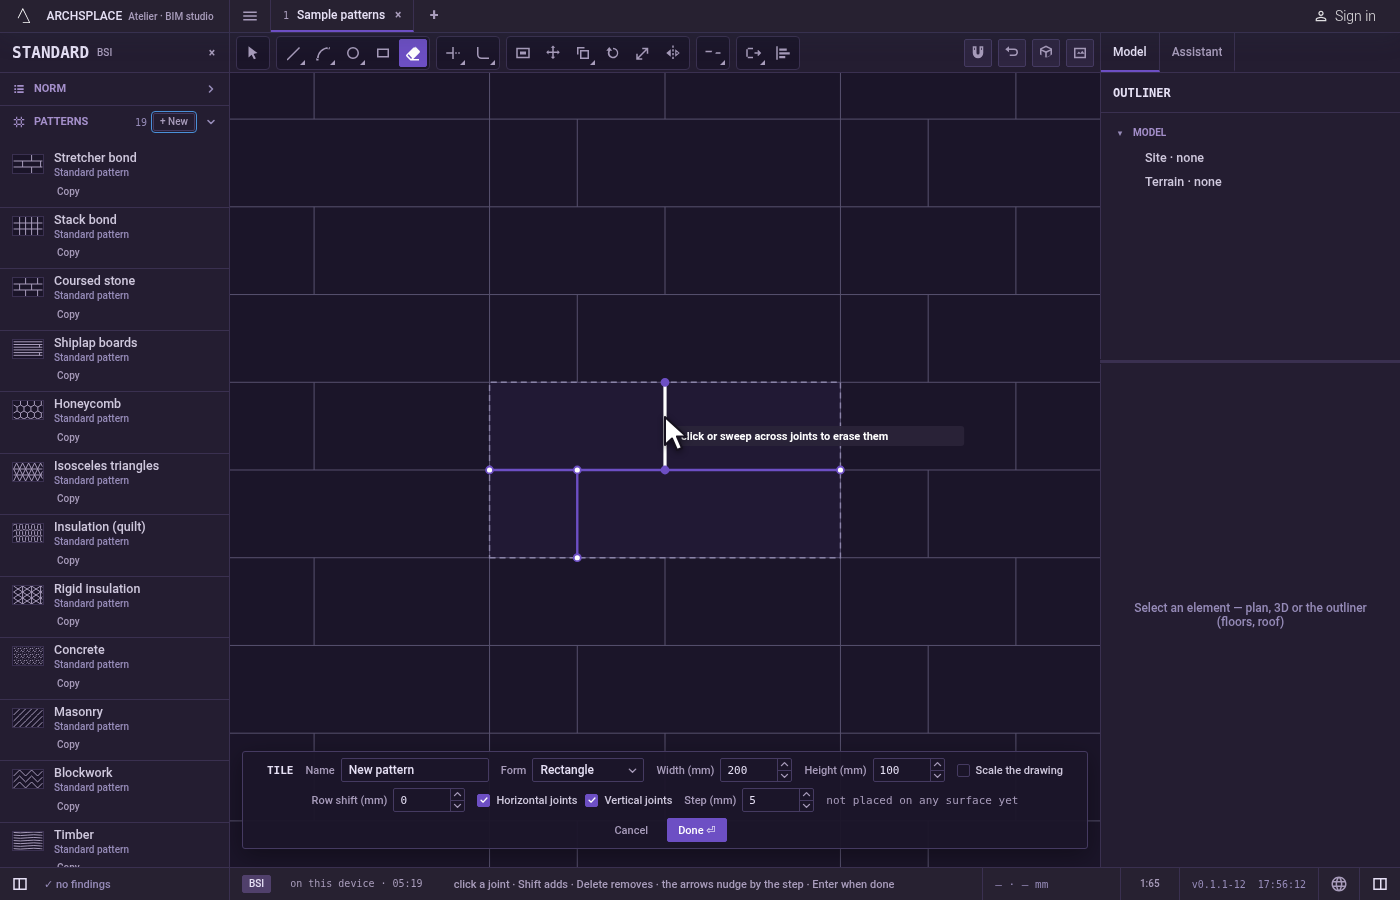Pick the Scale tool
Screen dimensions: 1400x900
coord(643,53)
